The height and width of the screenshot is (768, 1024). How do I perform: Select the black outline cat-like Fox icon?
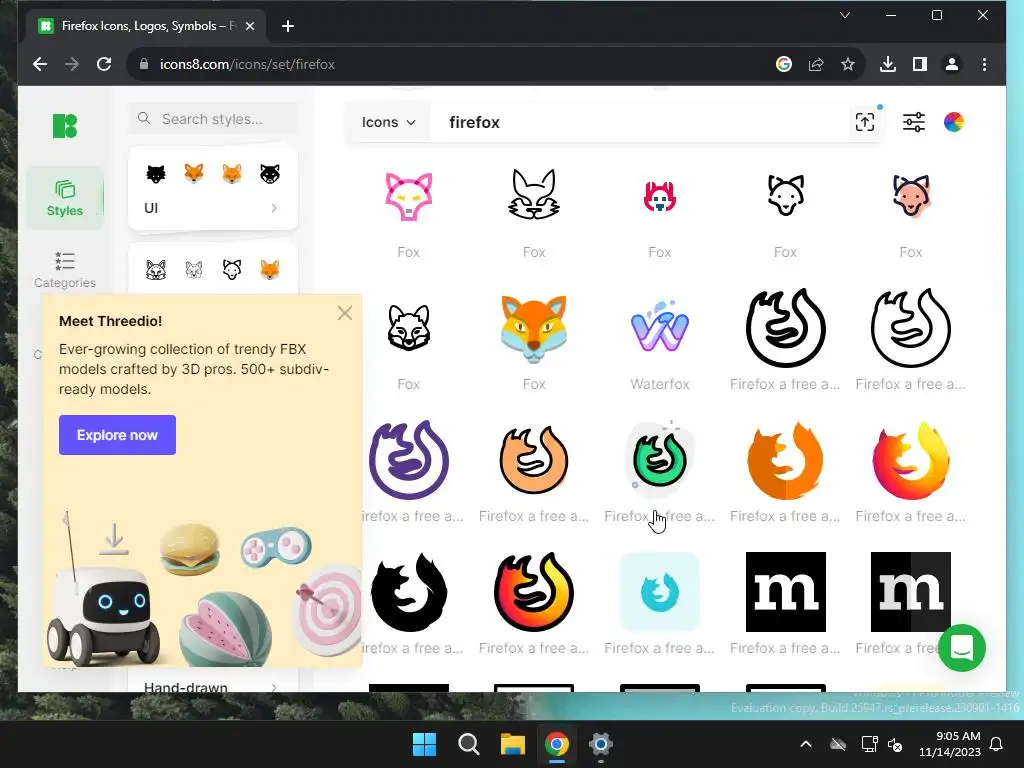534,194
